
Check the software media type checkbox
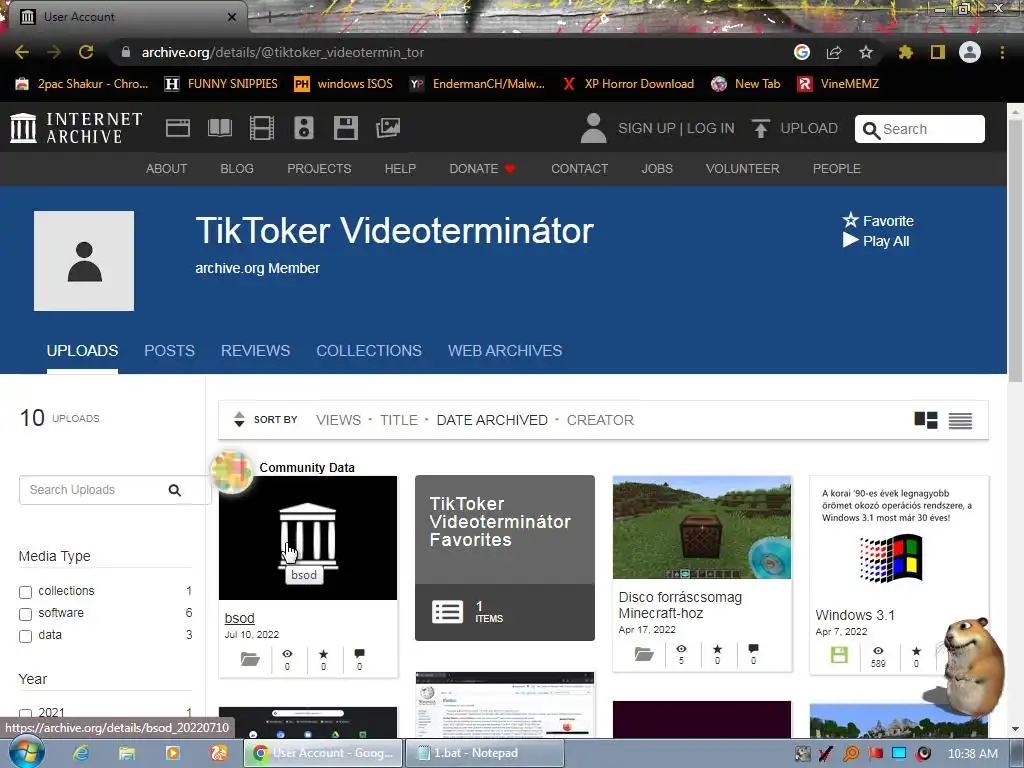coord(25,615)
